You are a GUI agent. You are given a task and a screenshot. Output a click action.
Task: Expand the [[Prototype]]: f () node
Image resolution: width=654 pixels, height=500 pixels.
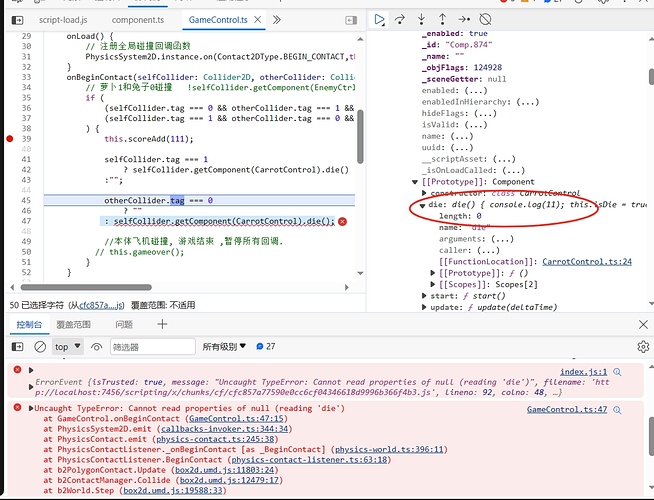click(x=433, y=273)
